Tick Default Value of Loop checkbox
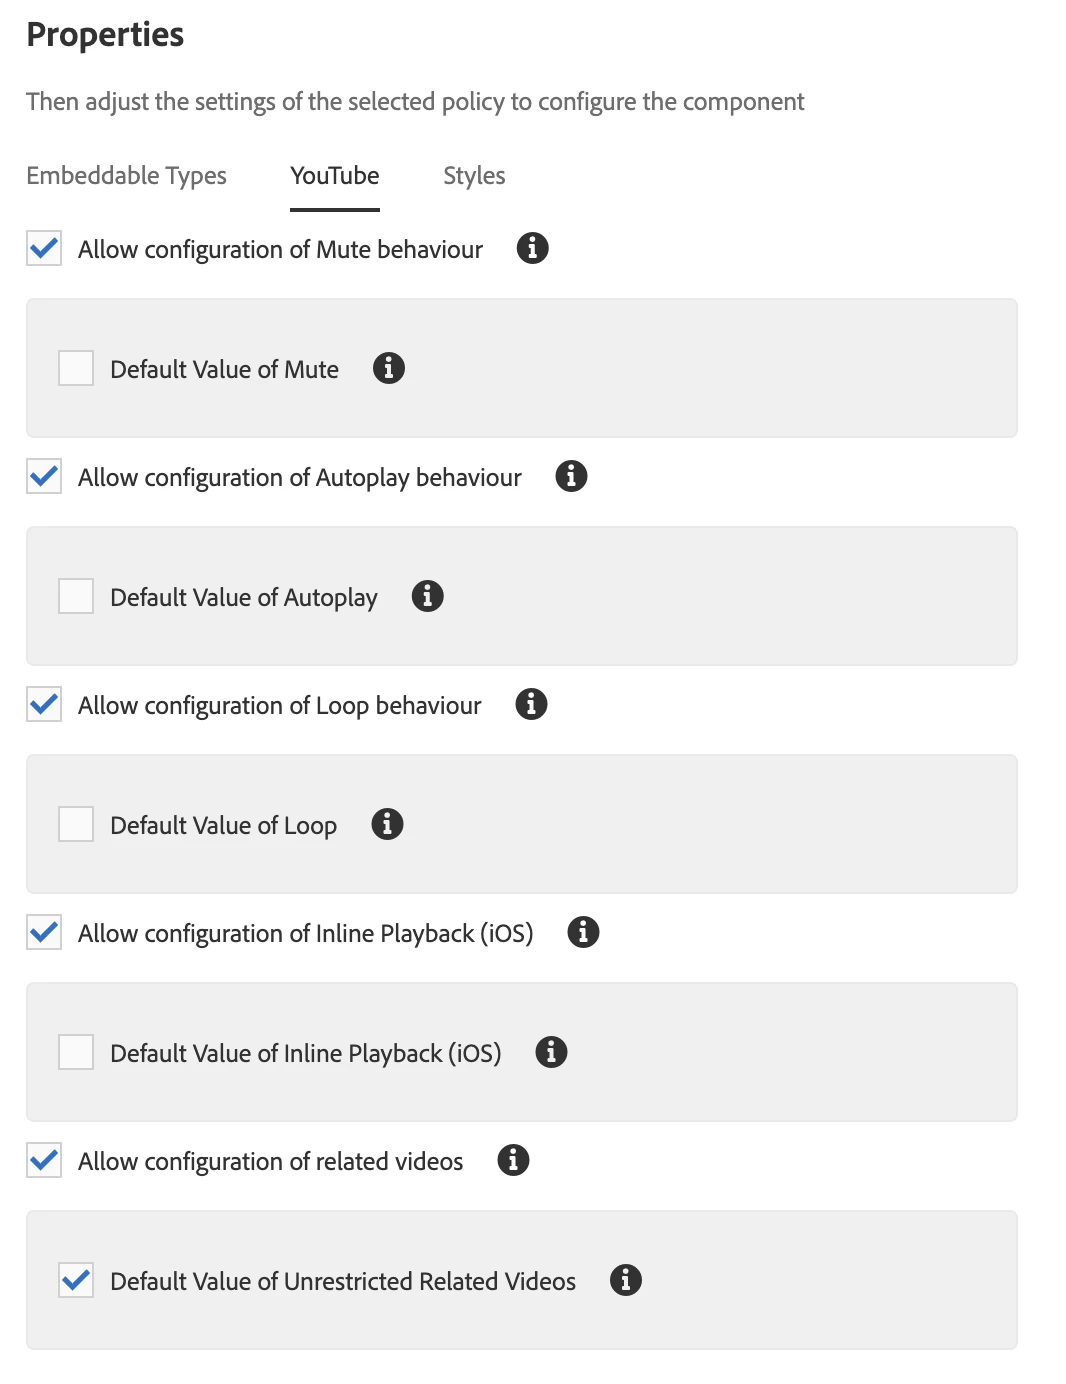The width and height of the screenshot is (1066, 1384). [x=76, y=824]
